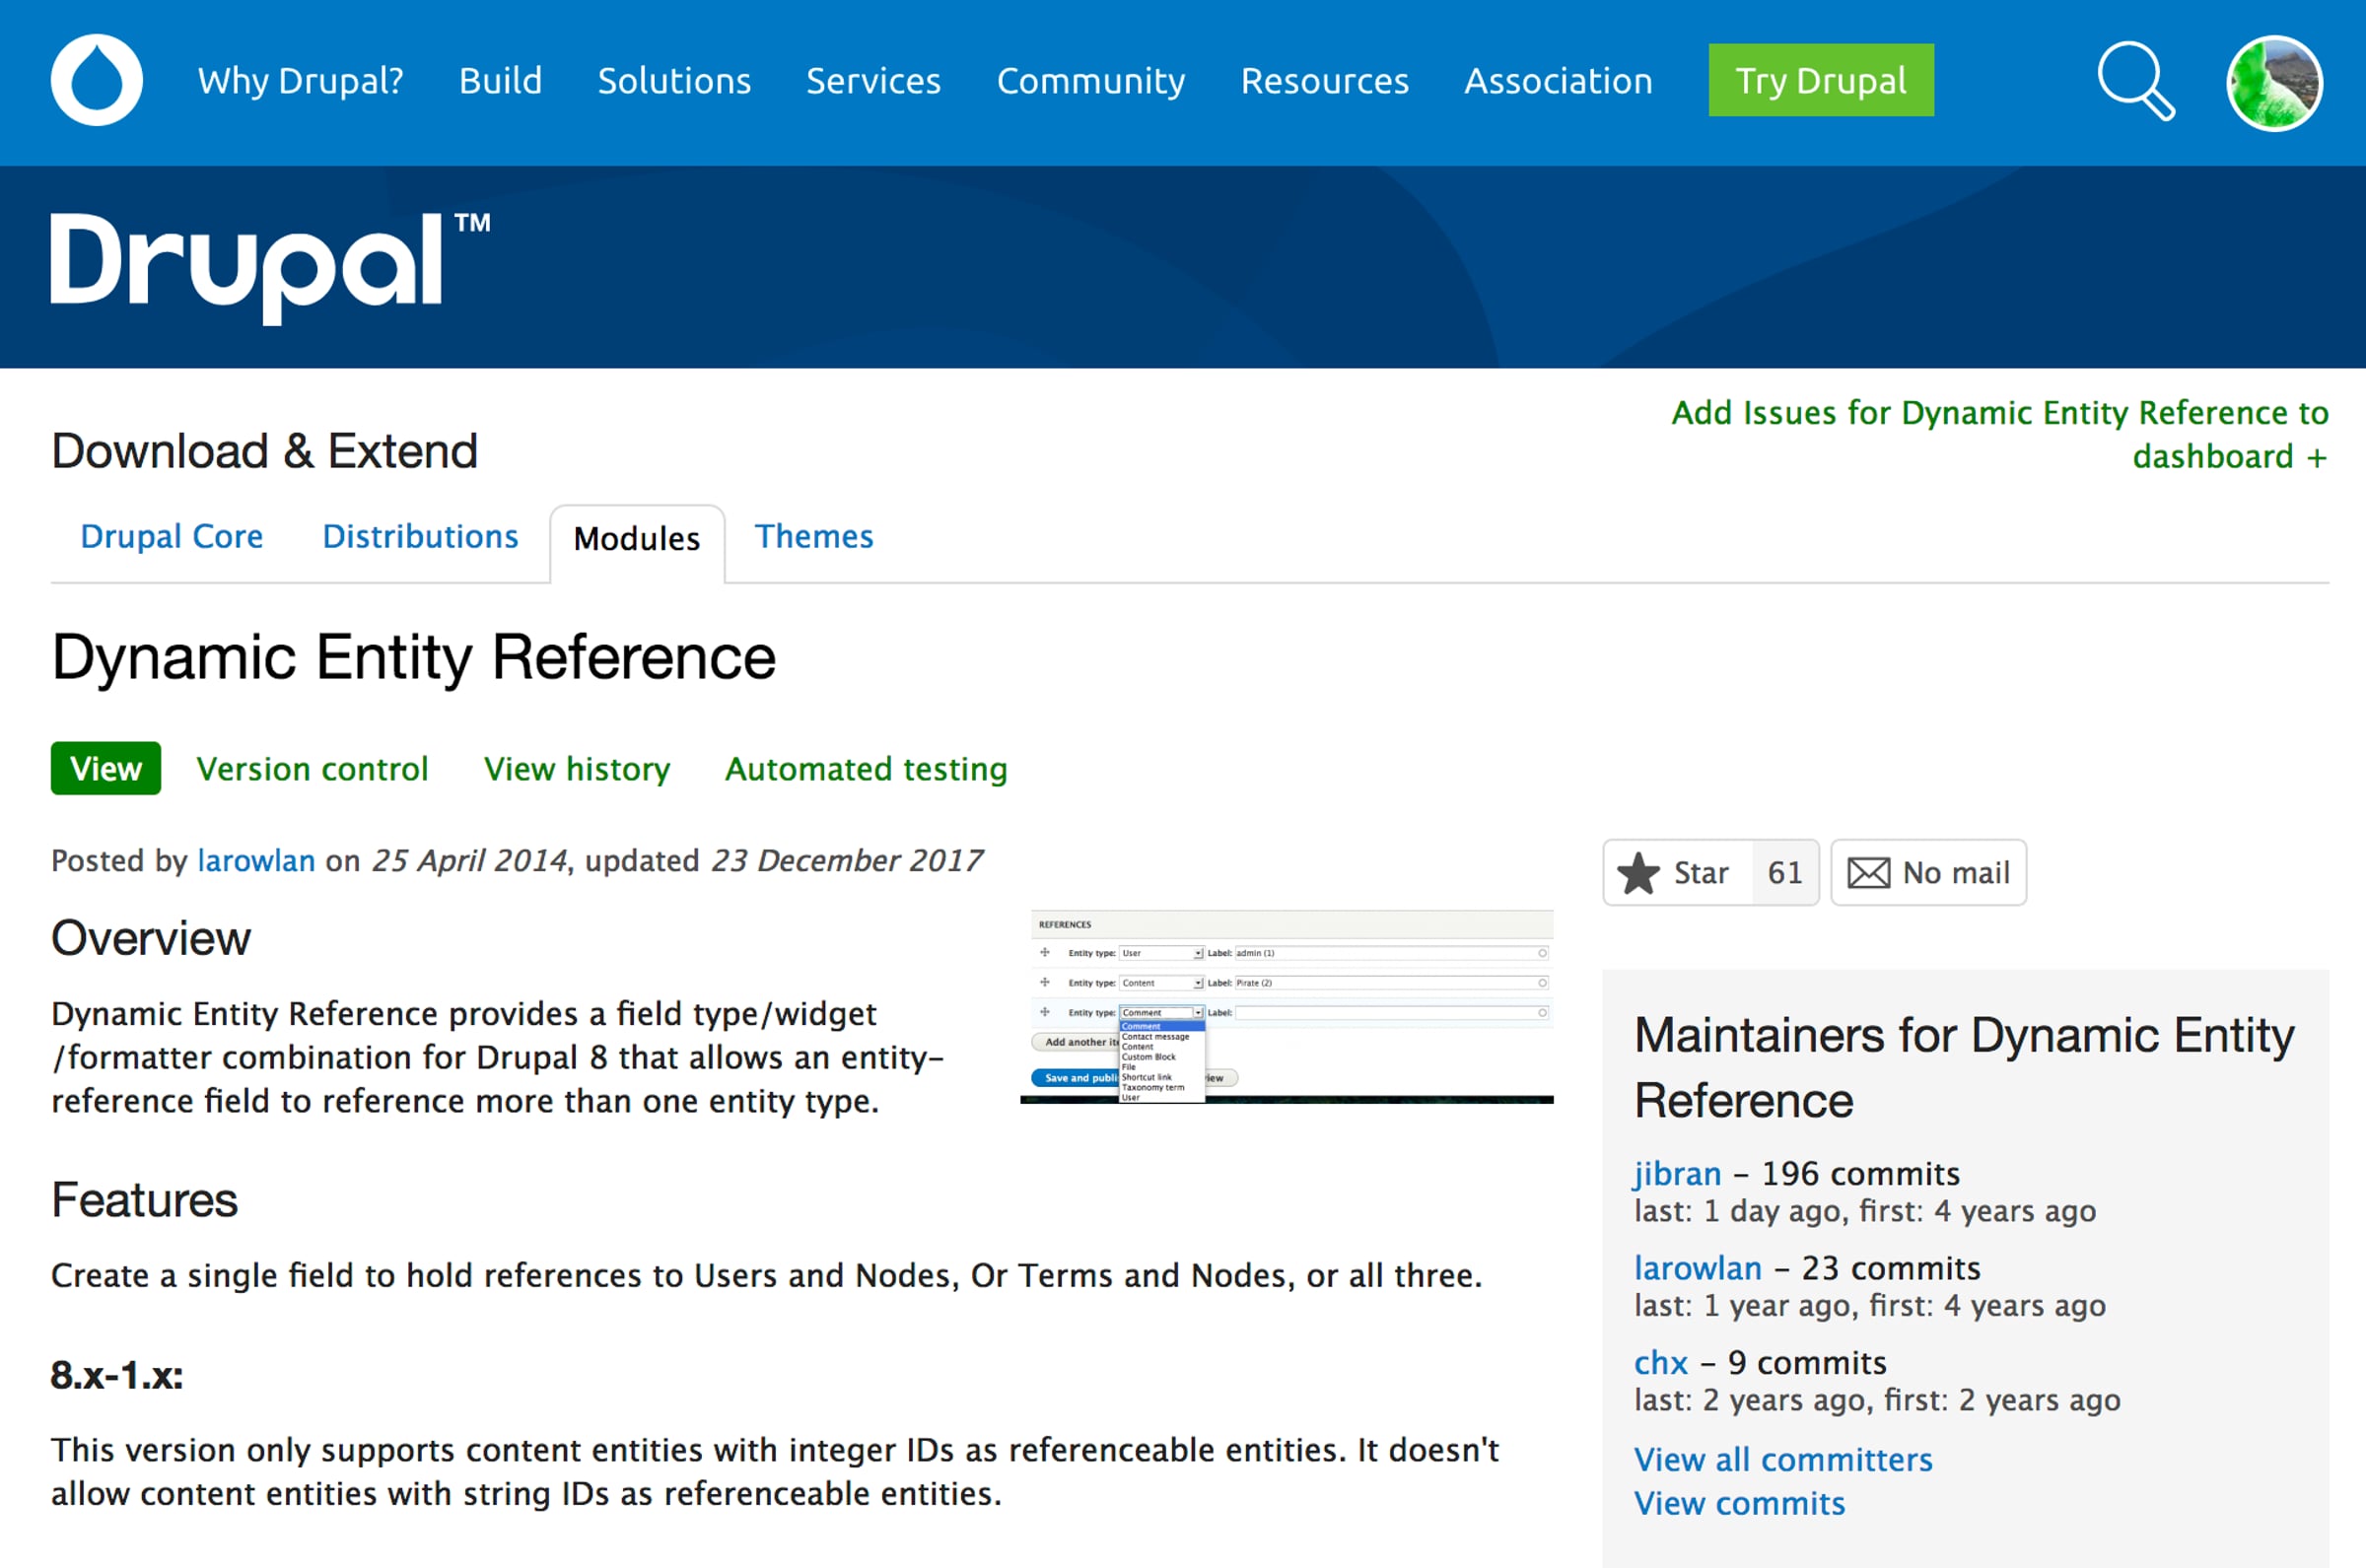
Task: Click 'last: 1 year ago, first: 4 years ago'
Action: coord(1870,1306)
